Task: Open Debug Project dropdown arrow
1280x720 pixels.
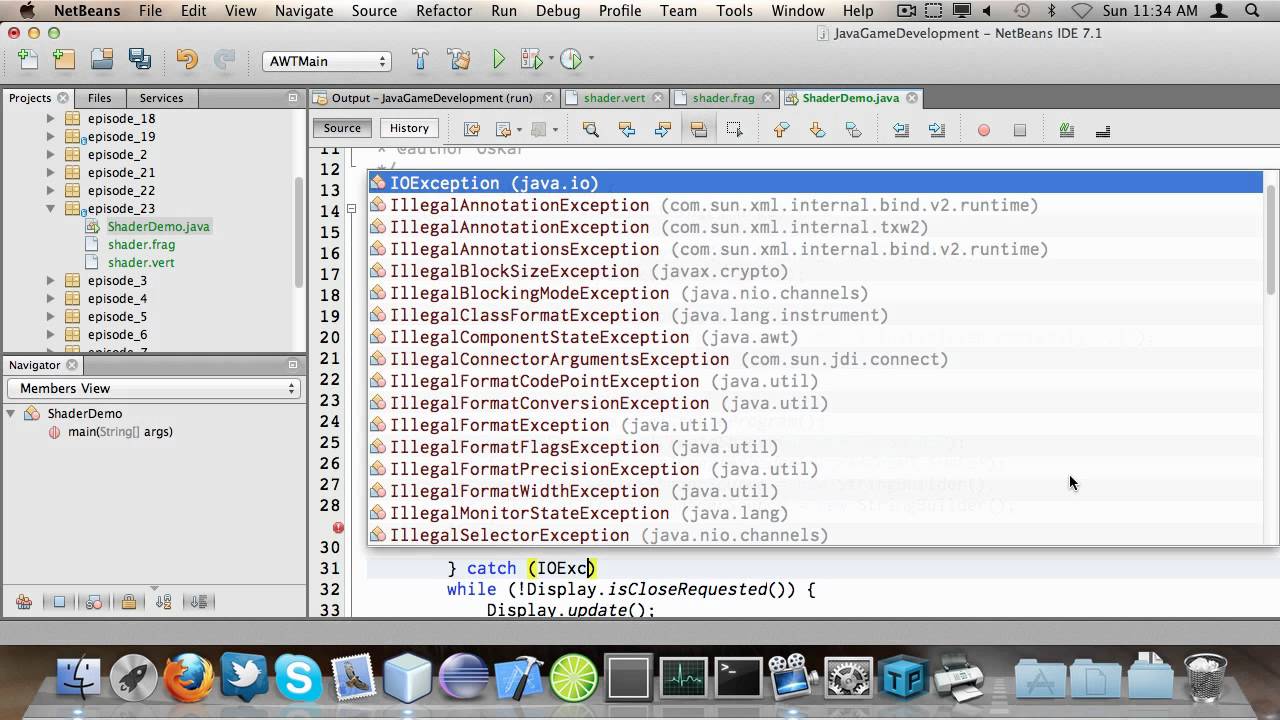Action: coord(551,60)
